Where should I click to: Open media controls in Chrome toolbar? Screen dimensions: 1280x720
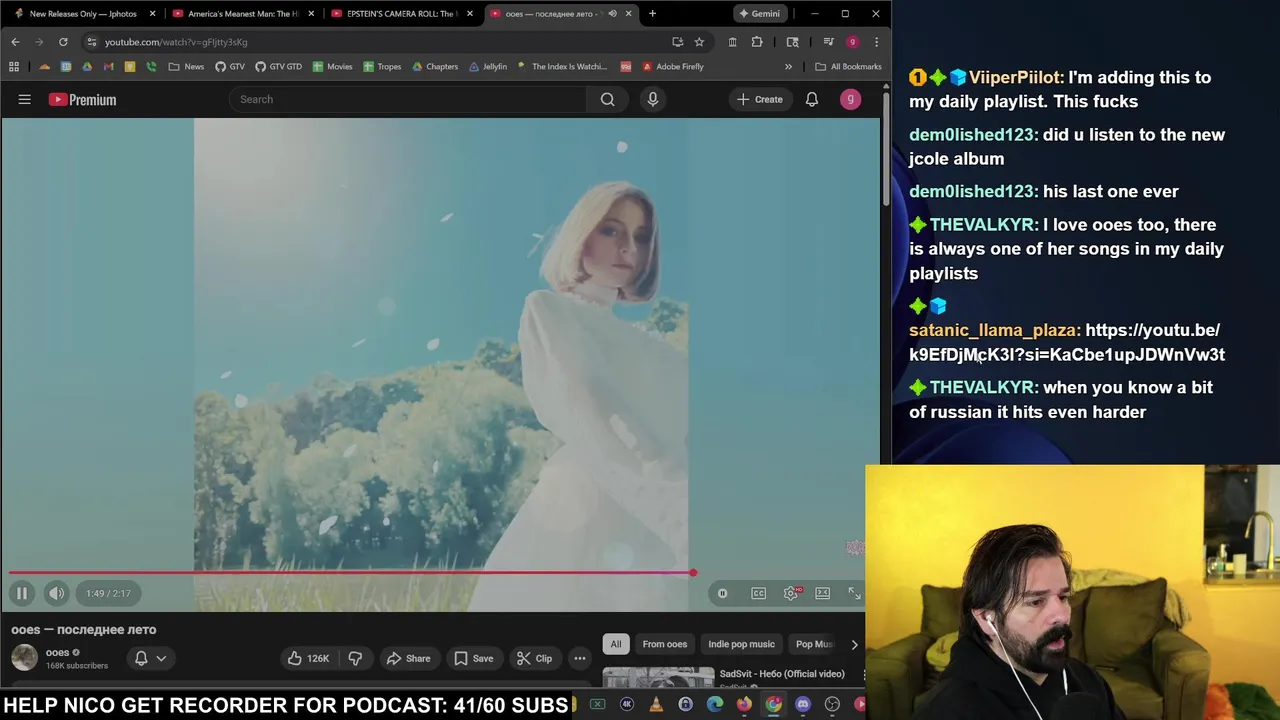point(828,42)
